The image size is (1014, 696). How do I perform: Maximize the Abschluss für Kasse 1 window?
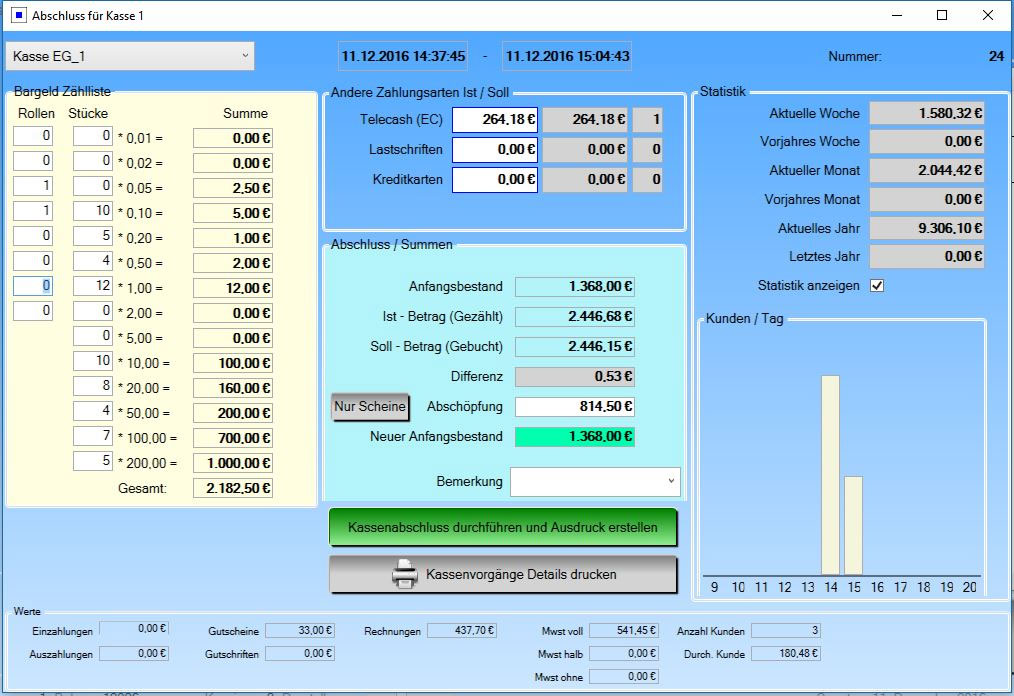tap(942, 16)
